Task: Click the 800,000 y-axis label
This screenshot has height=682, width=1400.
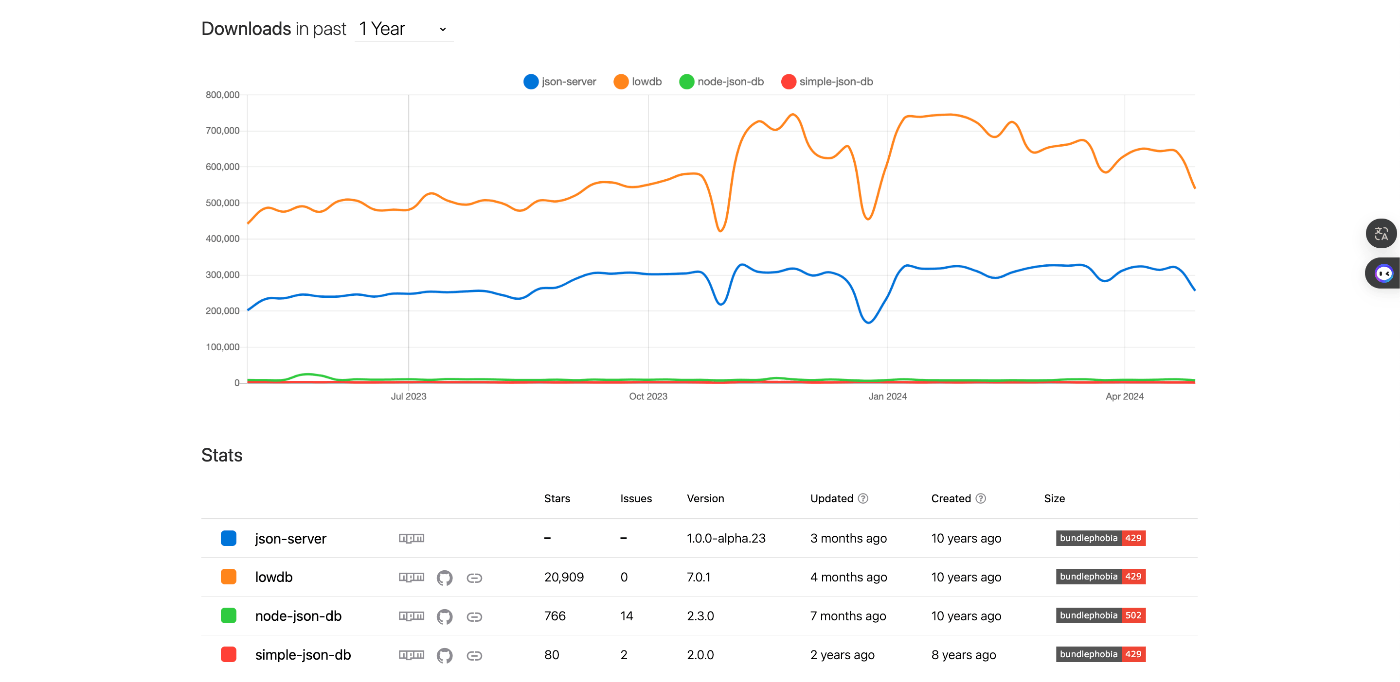Action: coord(222,95)
